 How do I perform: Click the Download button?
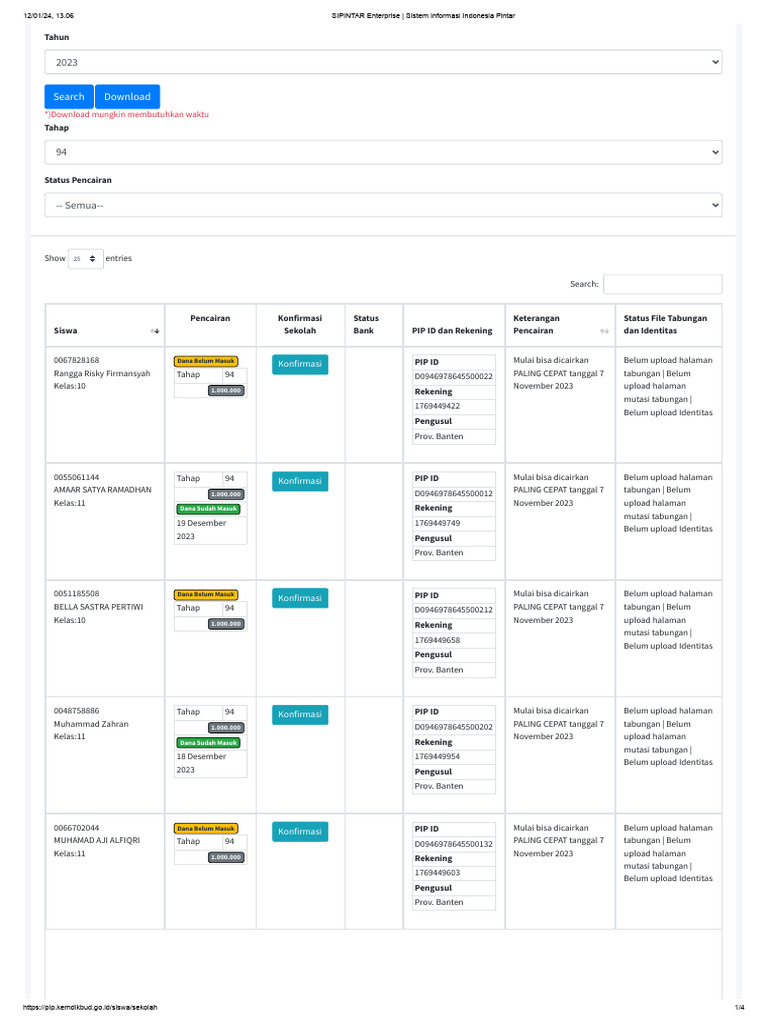coord(127,97)
